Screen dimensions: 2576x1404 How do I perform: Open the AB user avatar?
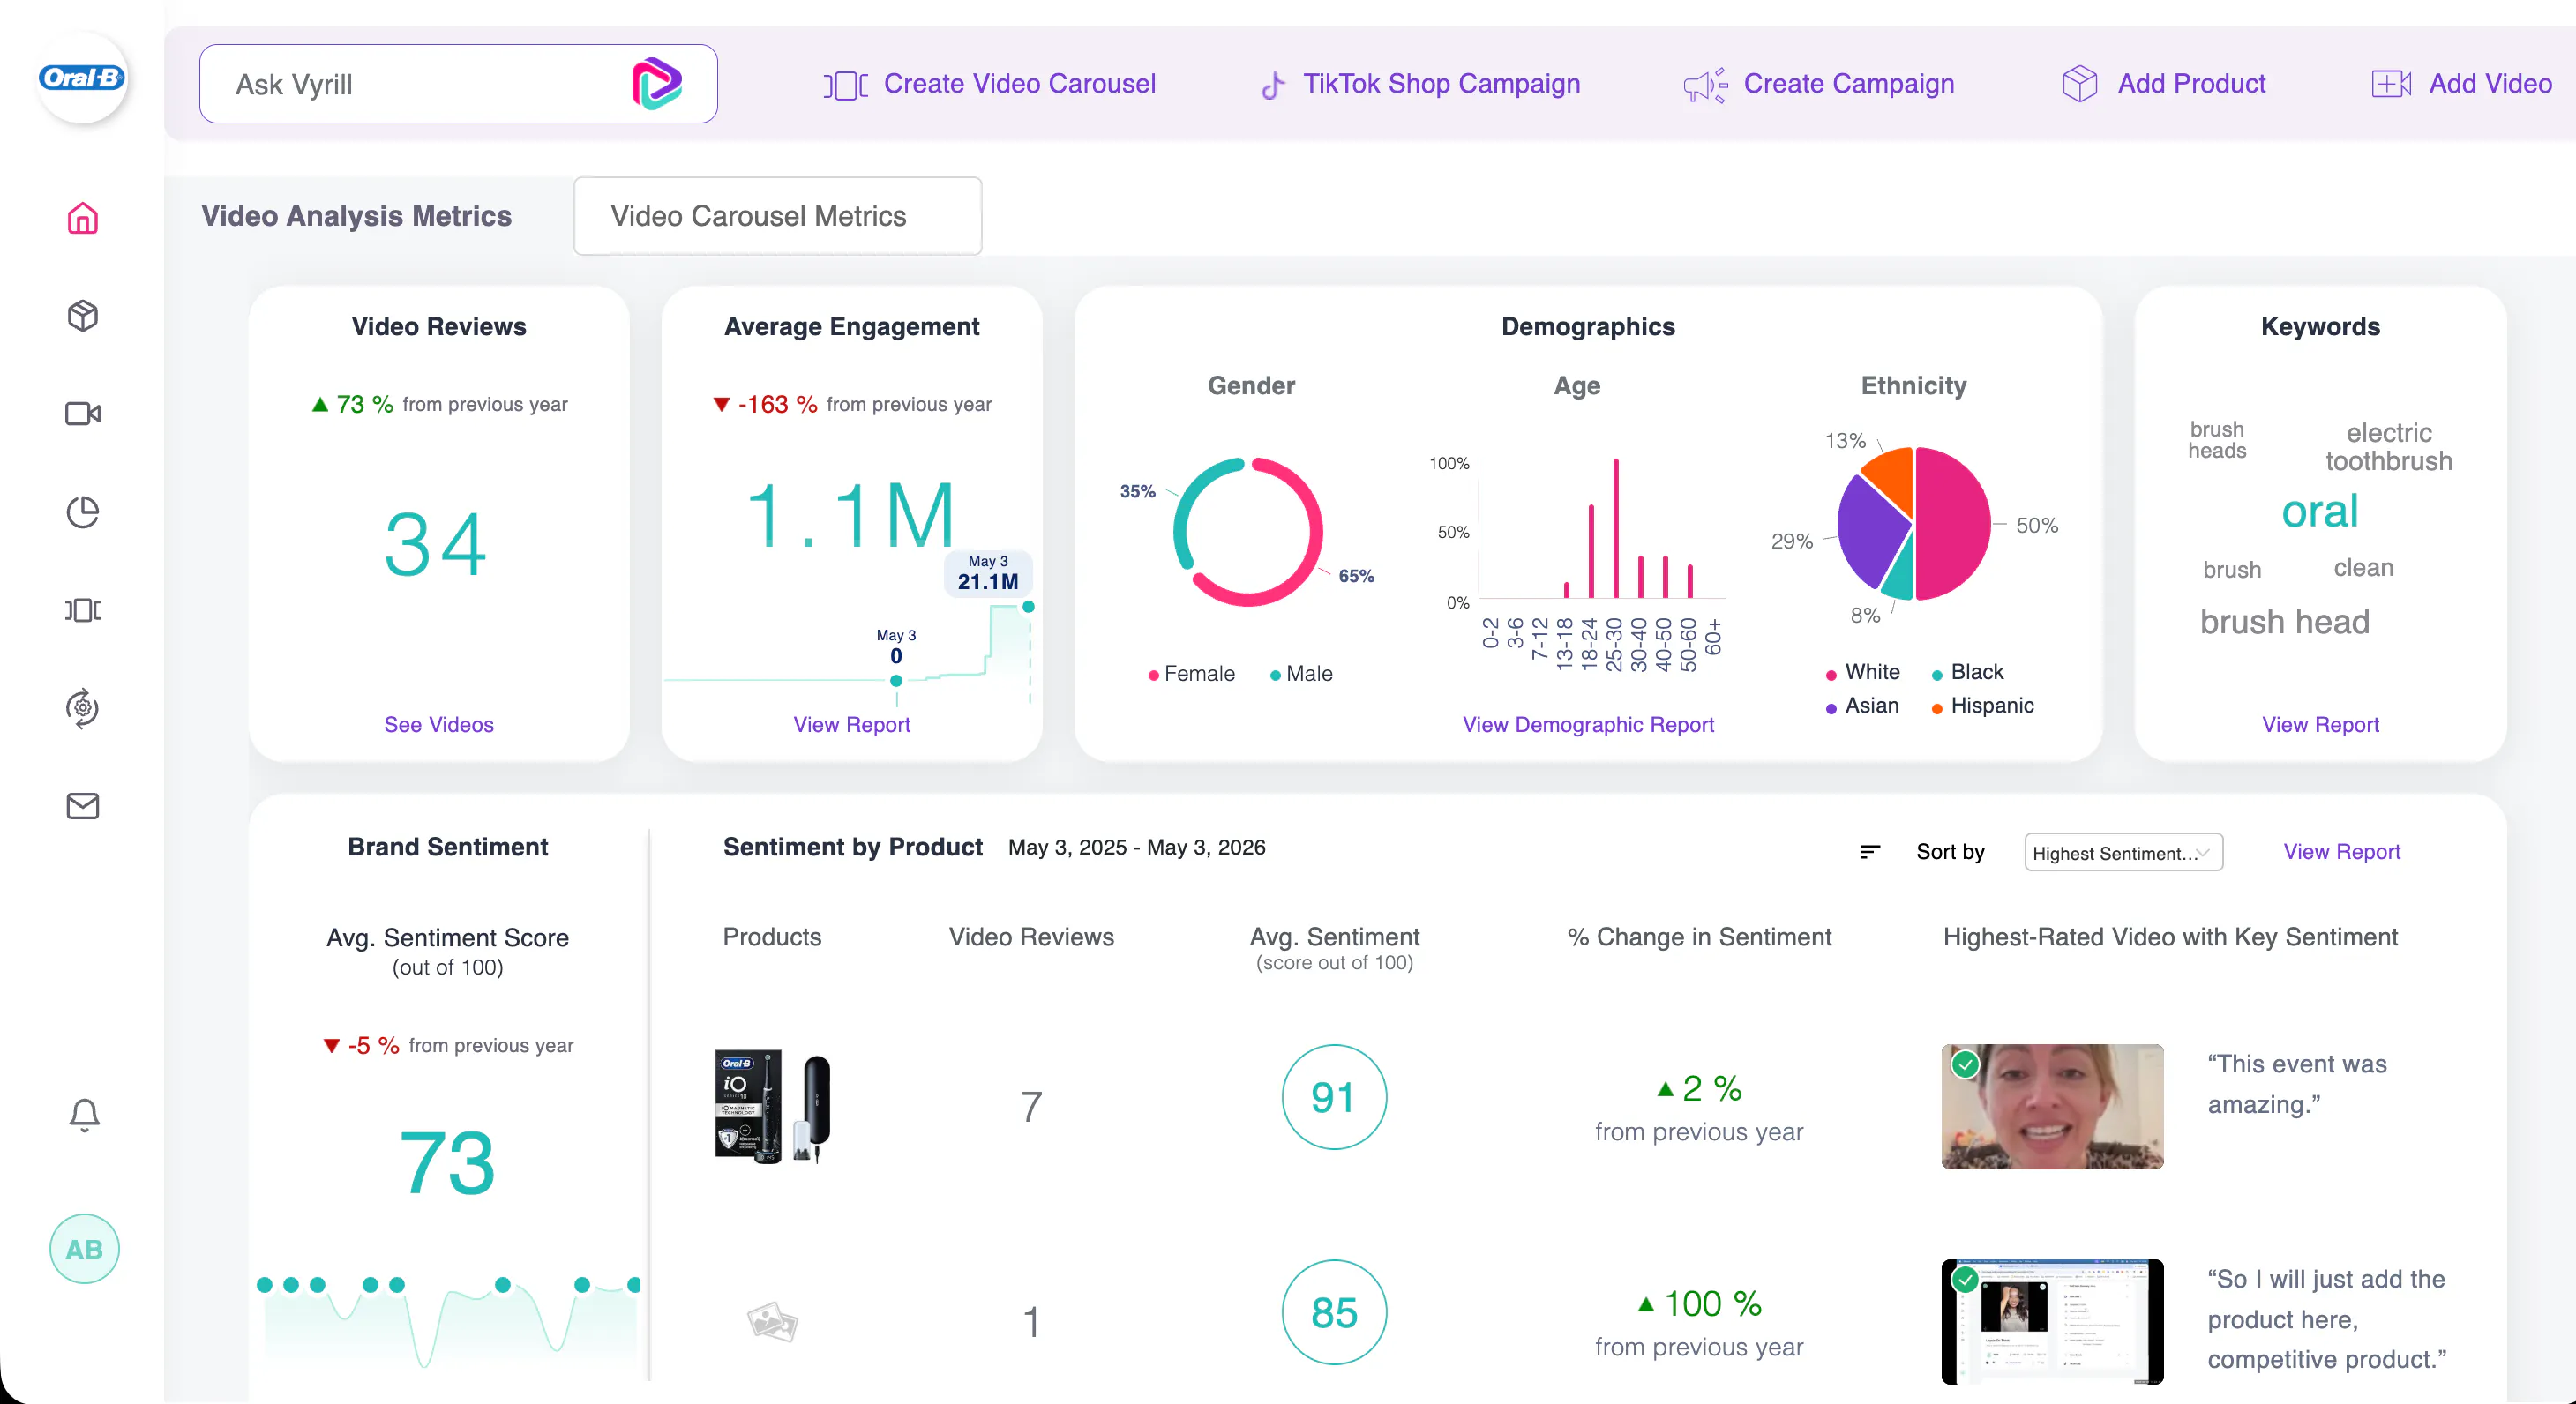point(84,1249)
